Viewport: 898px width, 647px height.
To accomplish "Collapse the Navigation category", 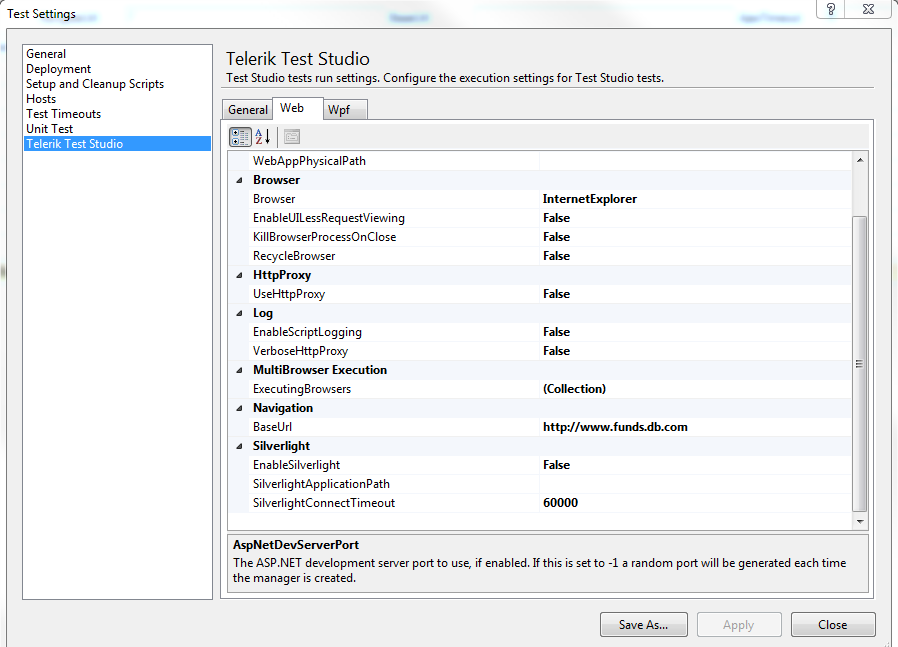I will (x=240, y=408).
